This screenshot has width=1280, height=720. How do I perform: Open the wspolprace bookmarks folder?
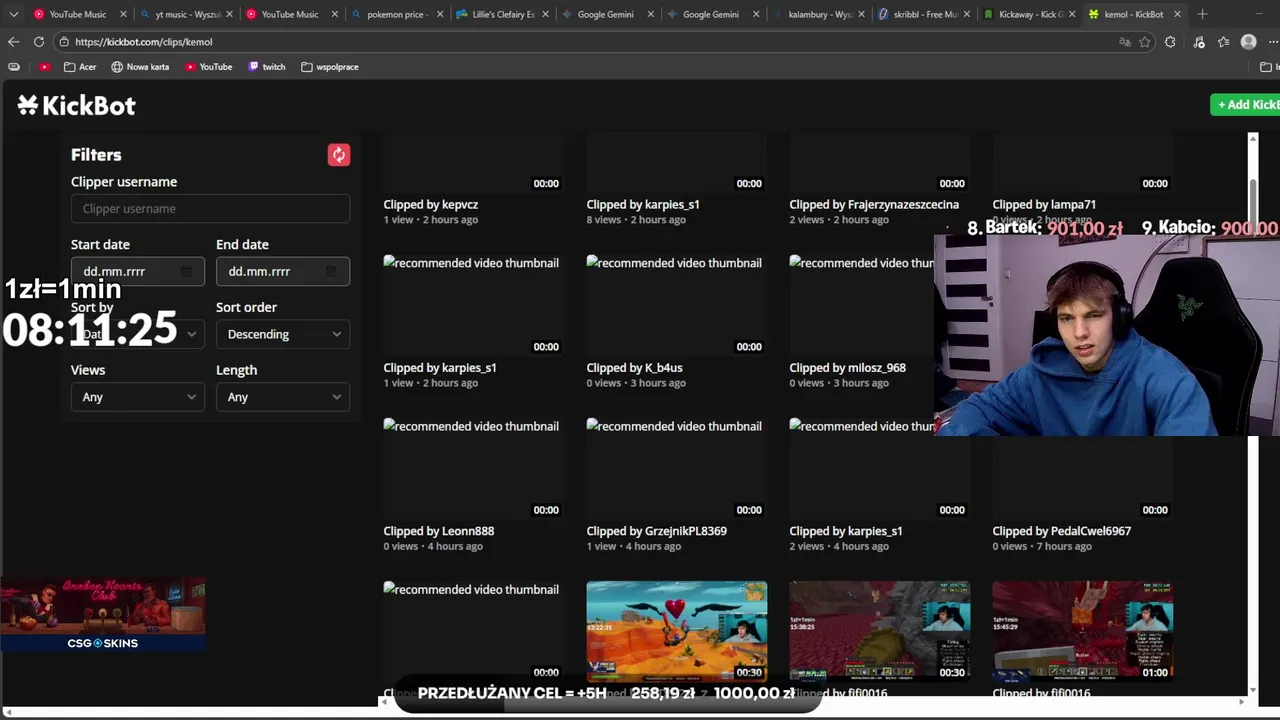click(x=329, y=67)
